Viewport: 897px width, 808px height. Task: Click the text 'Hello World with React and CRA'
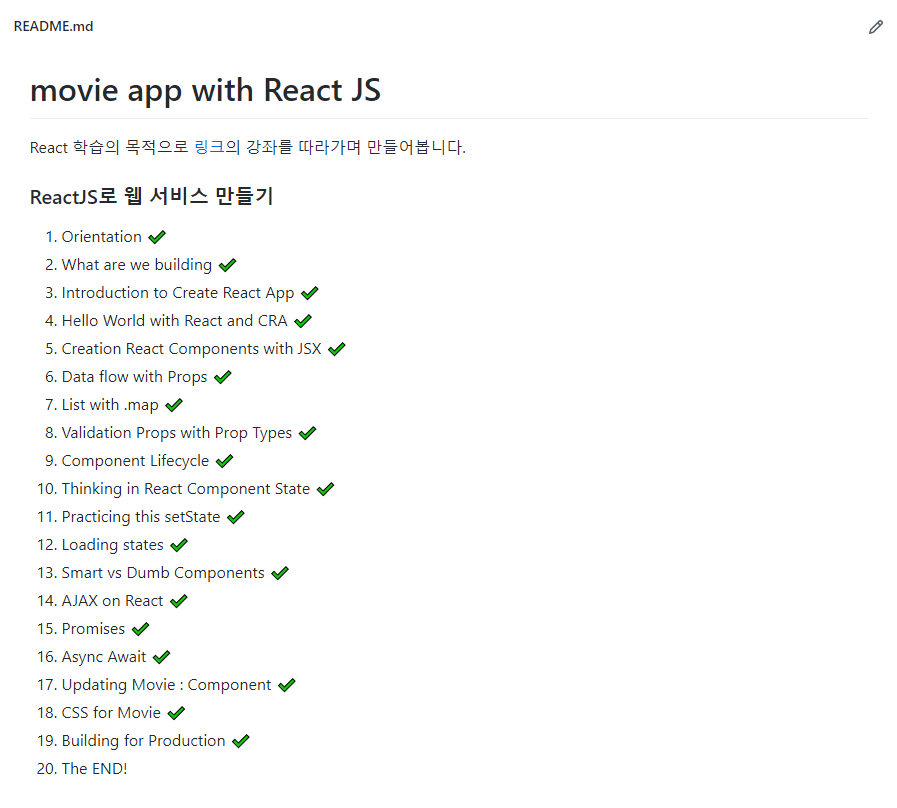pyautogui.click(x=174, y=320)
